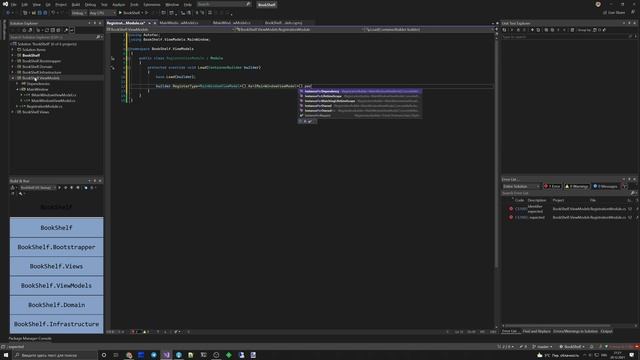The height and width of the screenshot is (360, 640).
Task: Select RegistrationModule.cs in Solution Explorer
Action: click(x=44, y=106)
